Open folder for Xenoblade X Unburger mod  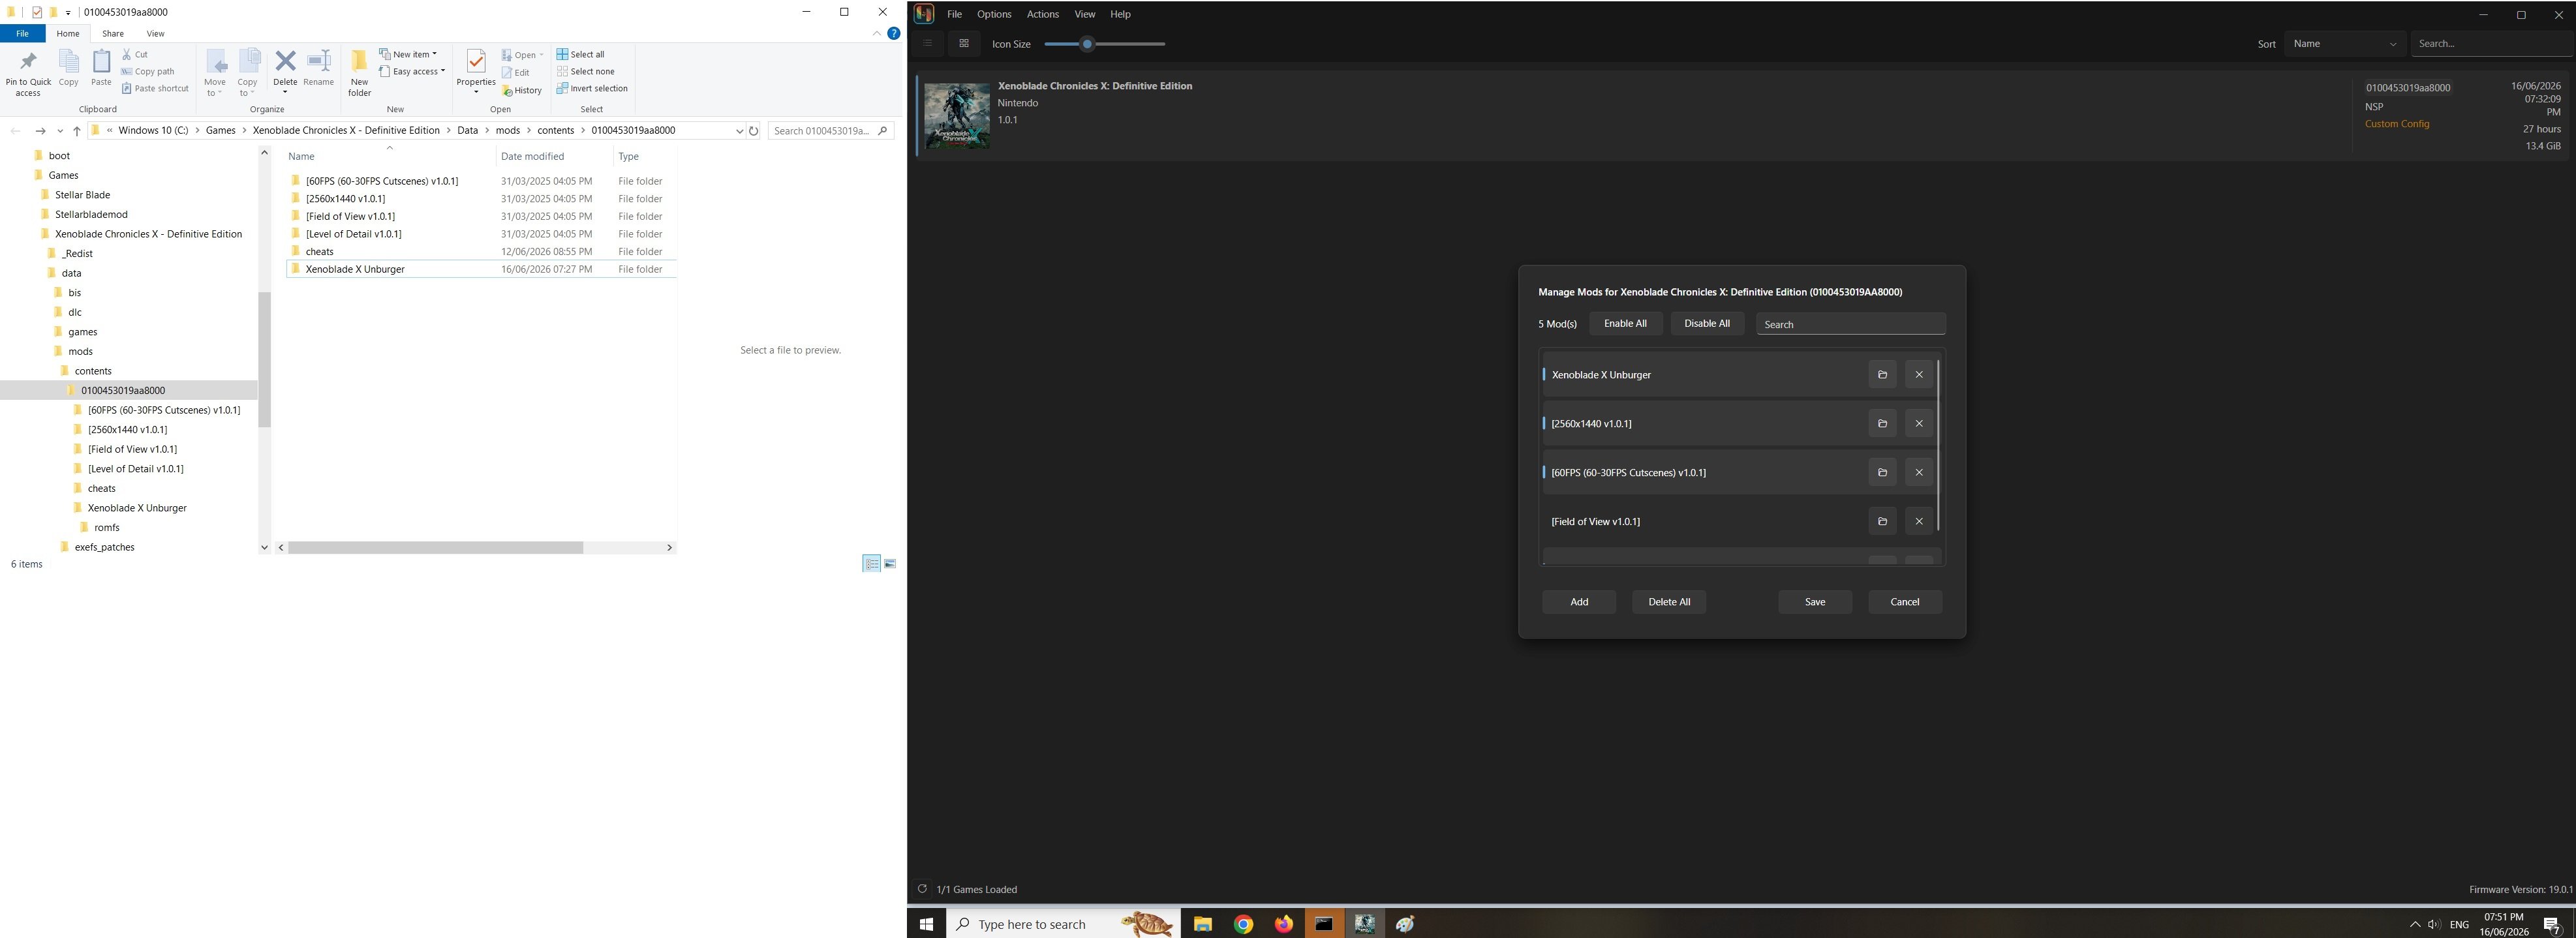pyautogui.click(x=1882, y=374)
